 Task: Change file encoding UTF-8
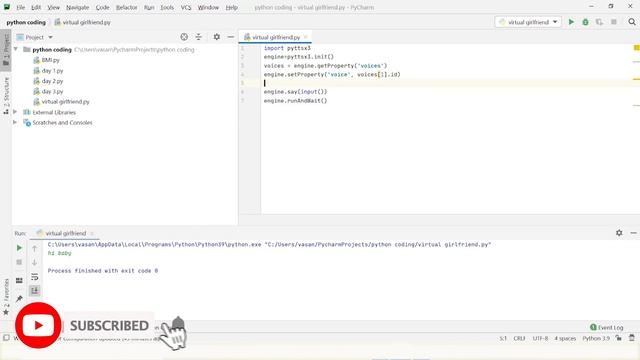coord(540,338)
